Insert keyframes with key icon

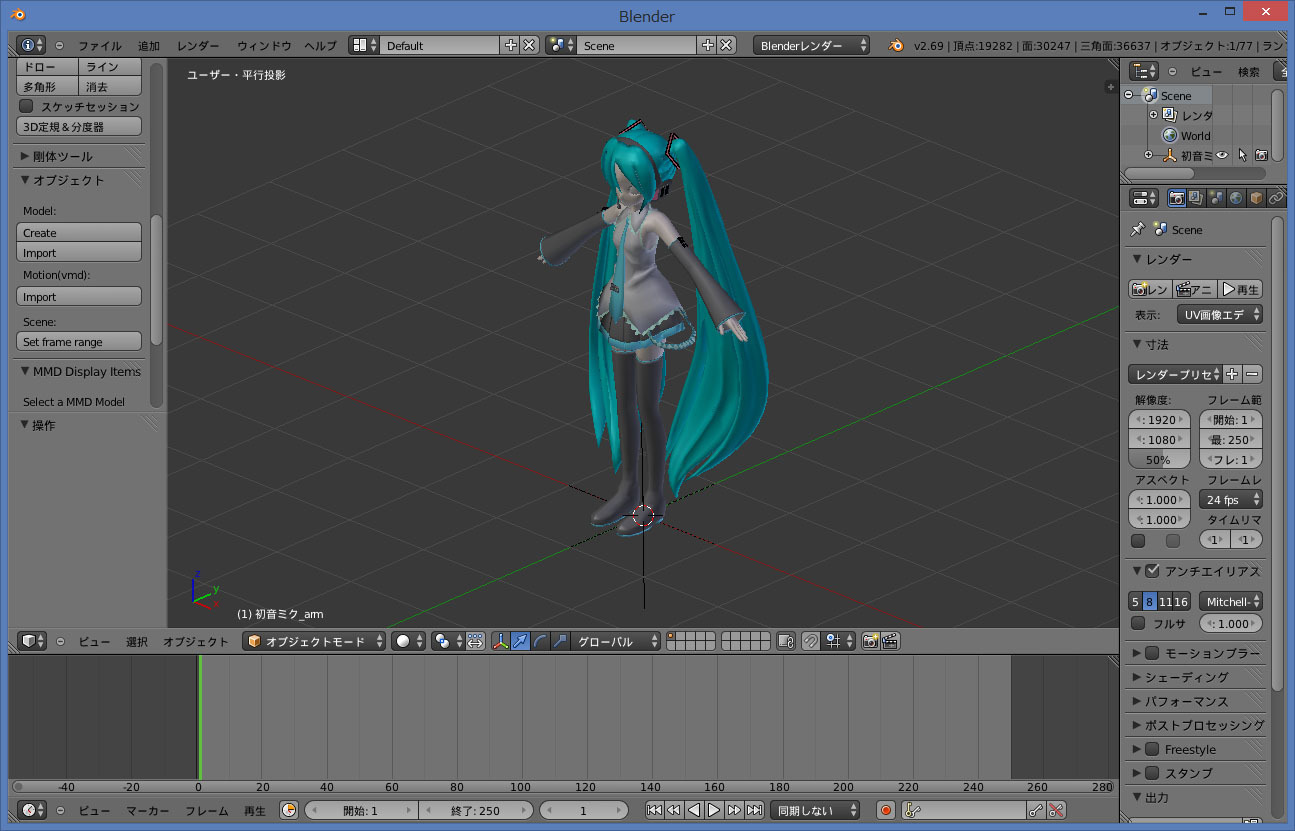coord(1037,810)
